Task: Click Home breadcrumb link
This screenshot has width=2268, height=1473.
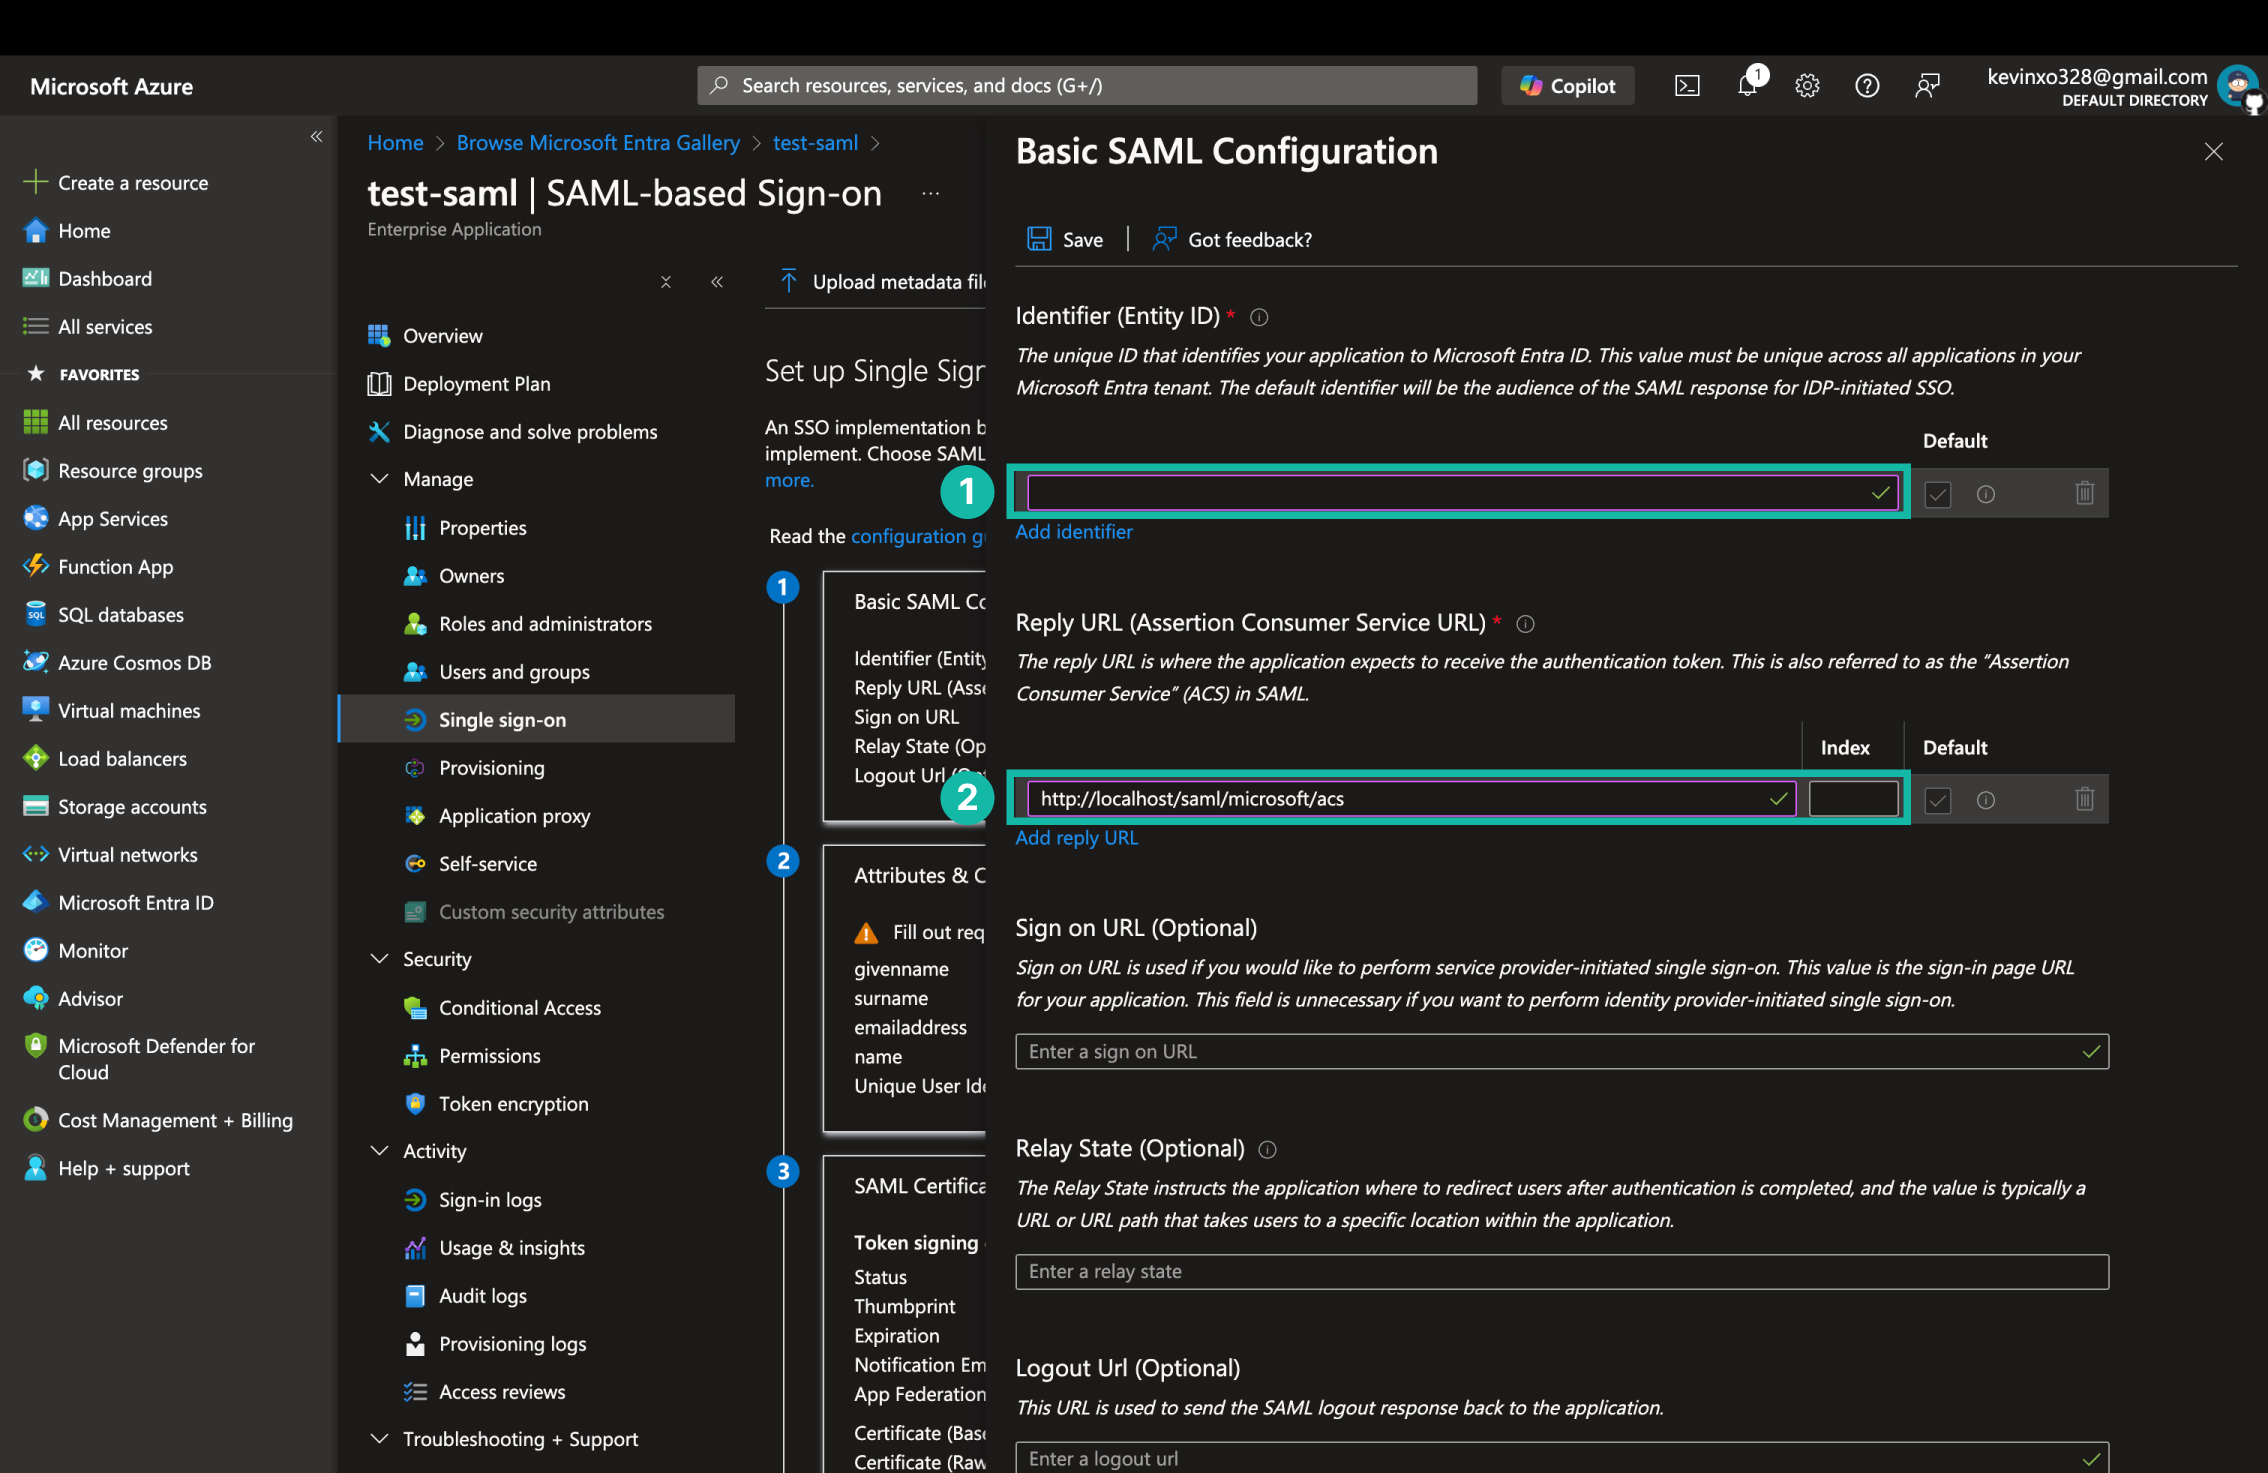Action: [395, 143]
